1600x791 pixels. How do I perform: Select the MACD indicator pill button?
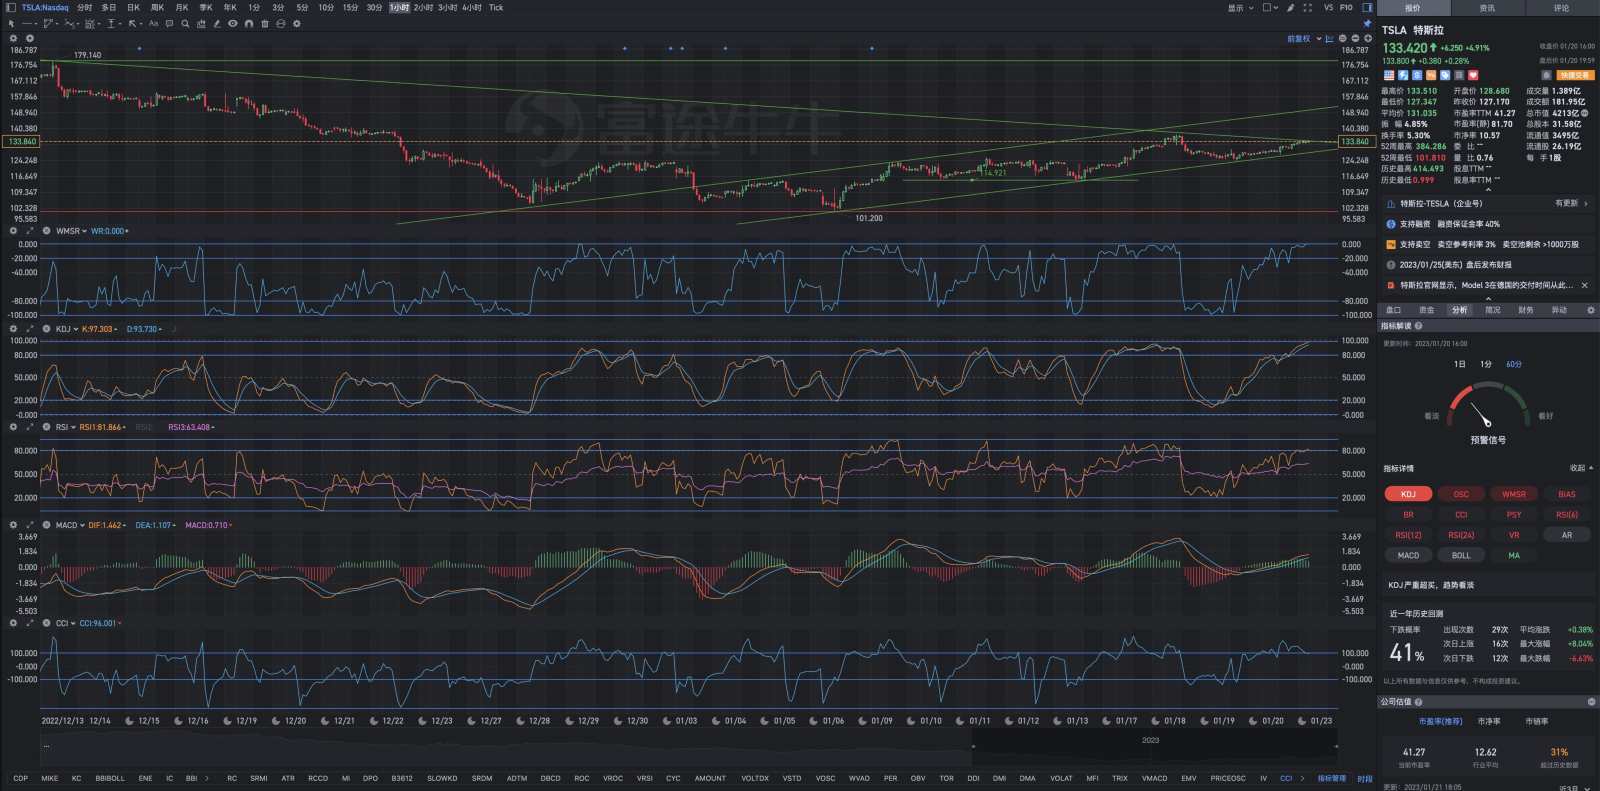(1408, 555)
